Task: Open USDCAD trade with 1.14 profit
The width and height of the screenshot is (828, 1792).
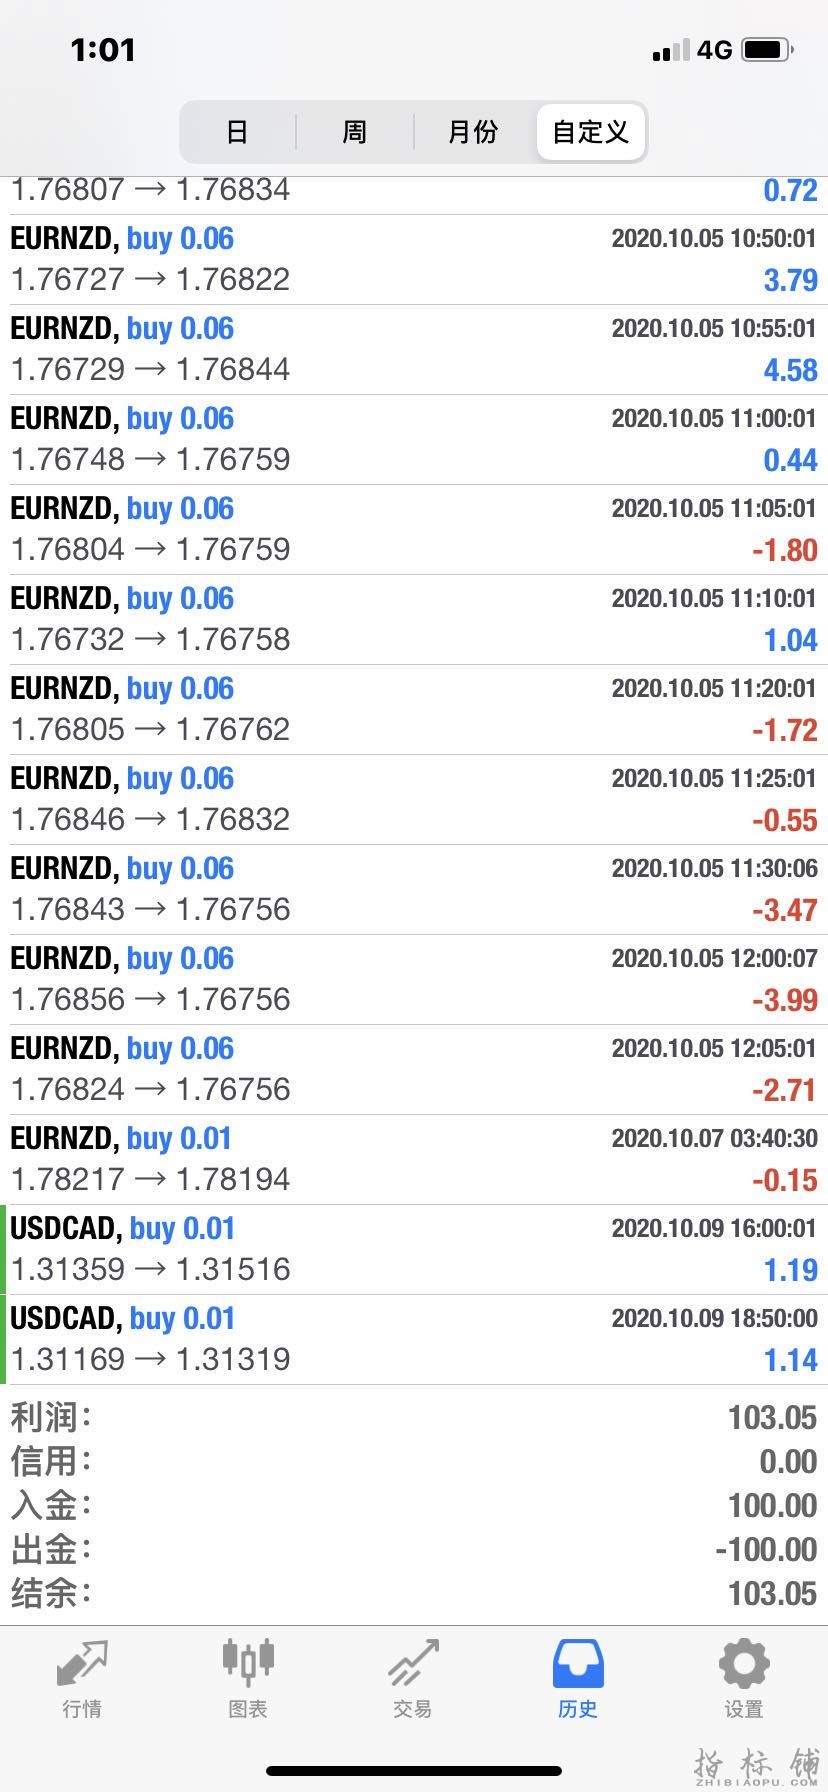Action: pyautogui.click(x=414, y=1340)
